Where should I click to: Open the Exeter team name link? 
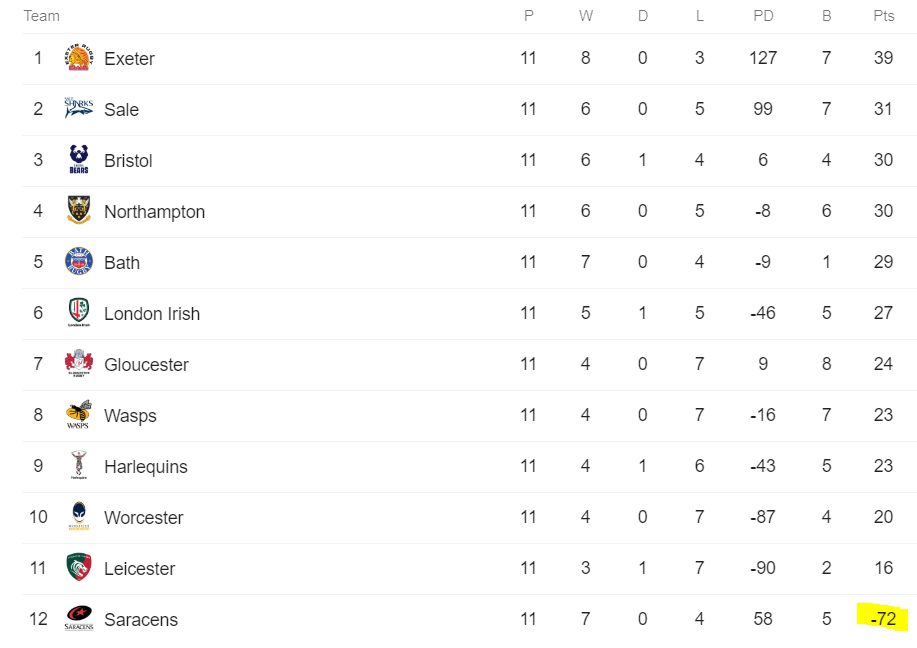pyautogui.click(x=129, y=59)
